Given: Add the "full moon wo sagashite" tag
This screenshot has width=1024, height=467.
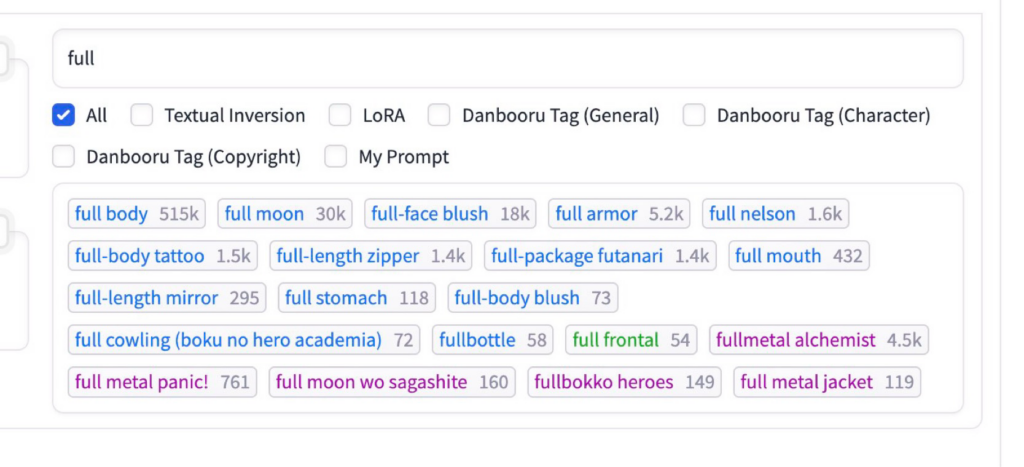Looking at the screenshot, I should point(392,382).
